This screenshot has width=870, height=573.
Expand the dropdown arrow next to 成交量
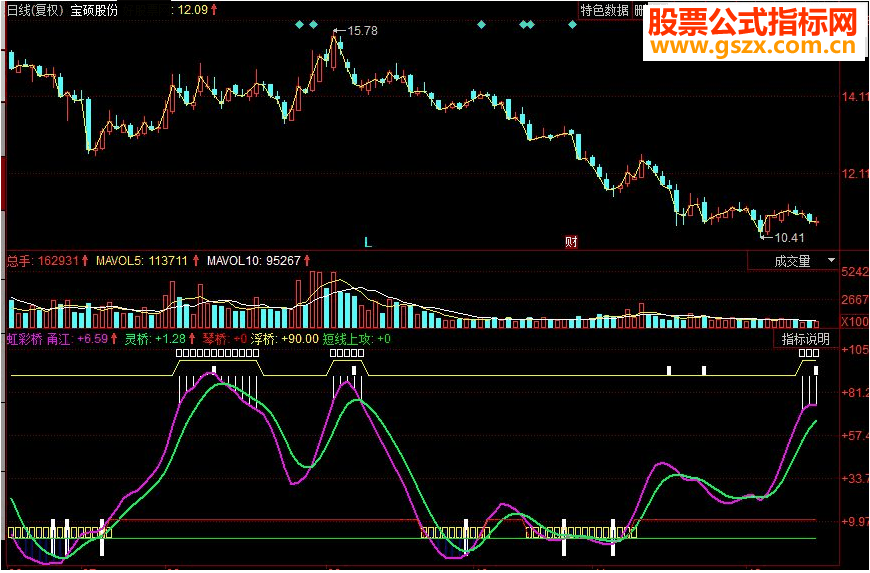831,261
